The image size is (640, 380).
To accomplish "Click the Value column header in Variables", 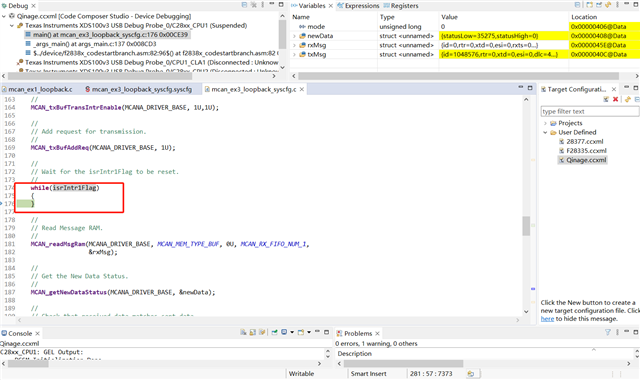I will click(x=449, y=17).
